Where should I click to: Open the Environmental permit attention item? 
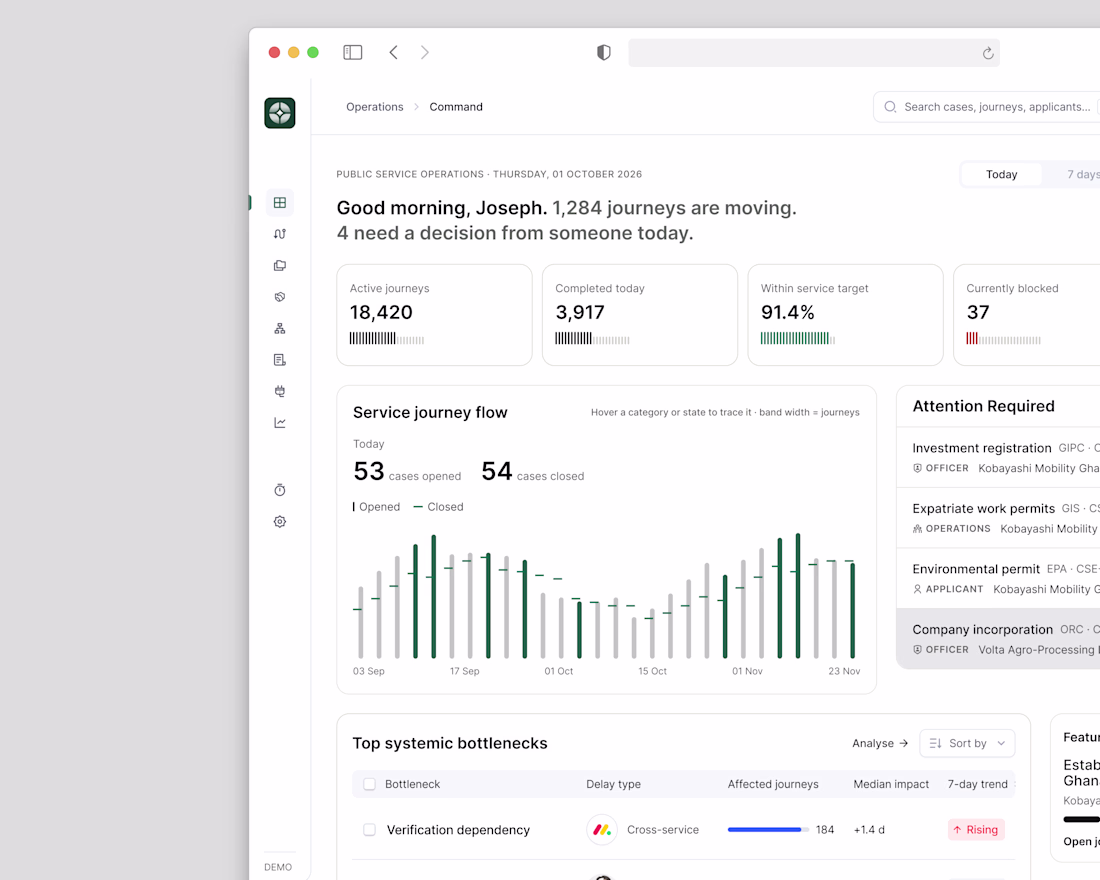tap(998, 578)
